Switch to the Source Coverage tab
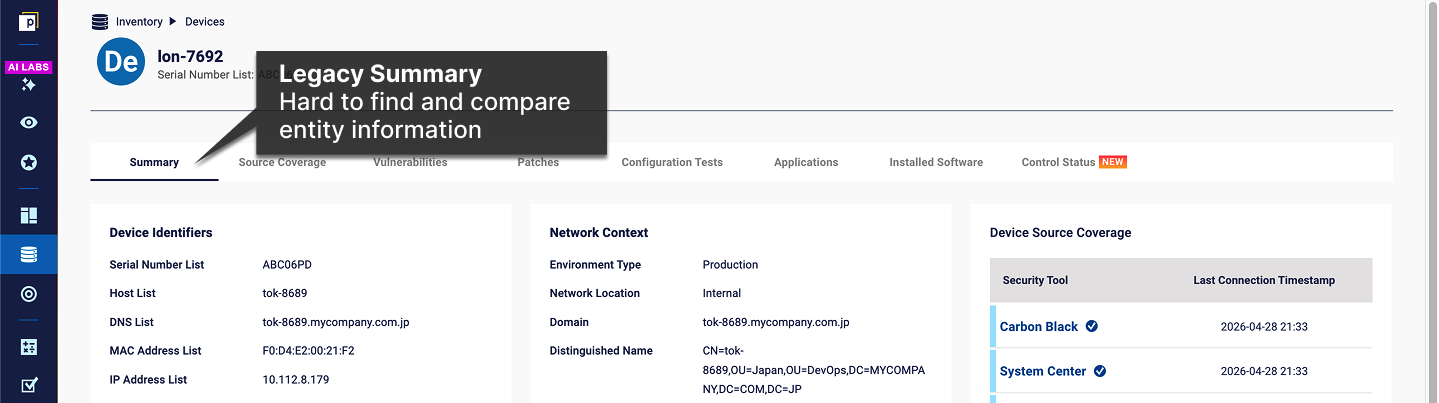Image resolution: width=1439 pixels, height=403 pixels. point(282,162)
